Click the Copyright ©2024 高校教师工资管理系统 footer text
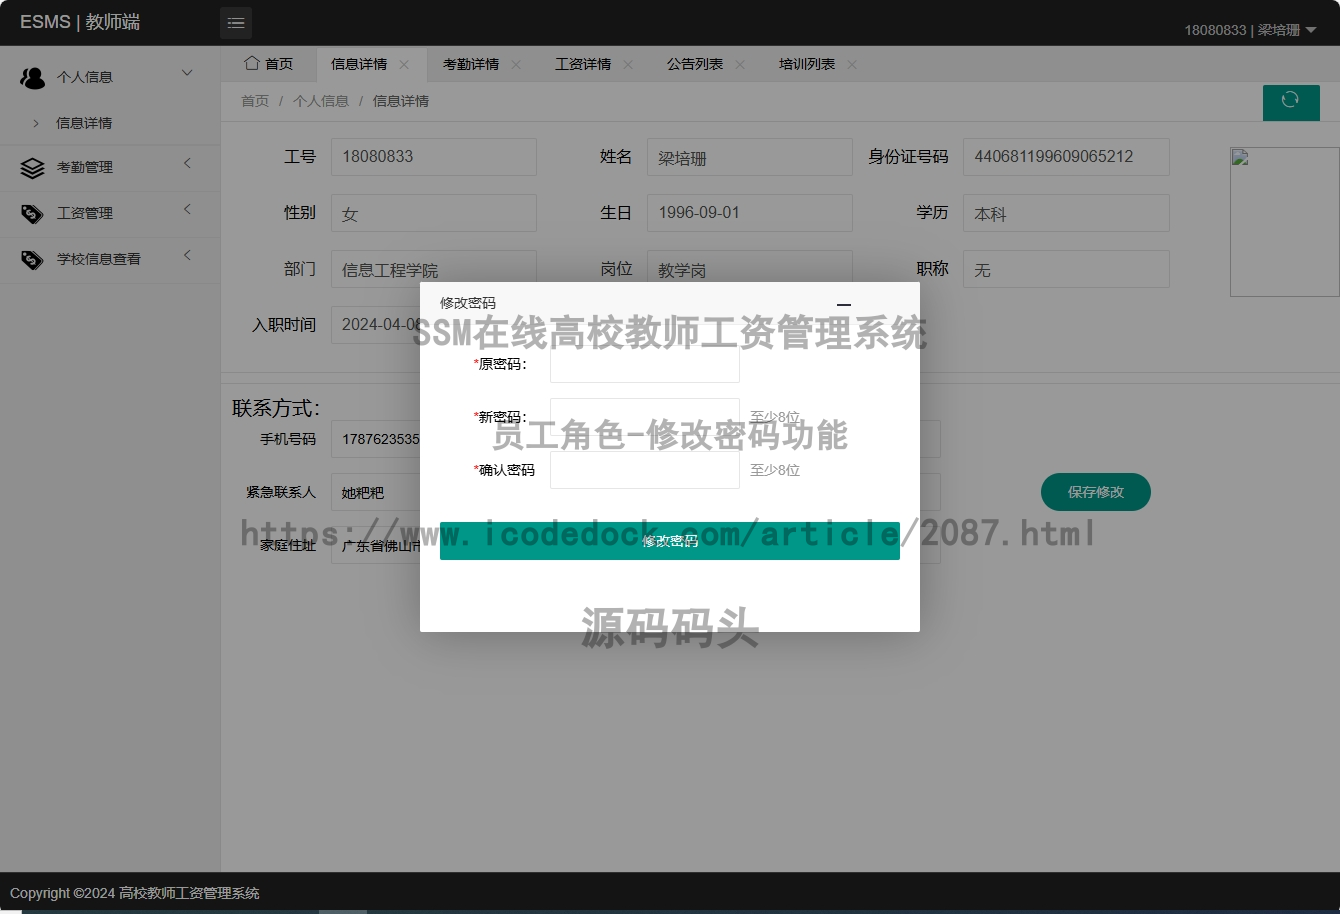This screenshot has width=1340, height=914. tap(135, 893)
